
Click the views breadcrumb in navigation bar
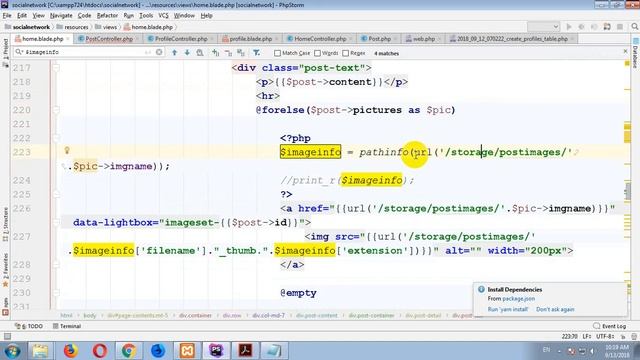point(106,27)
